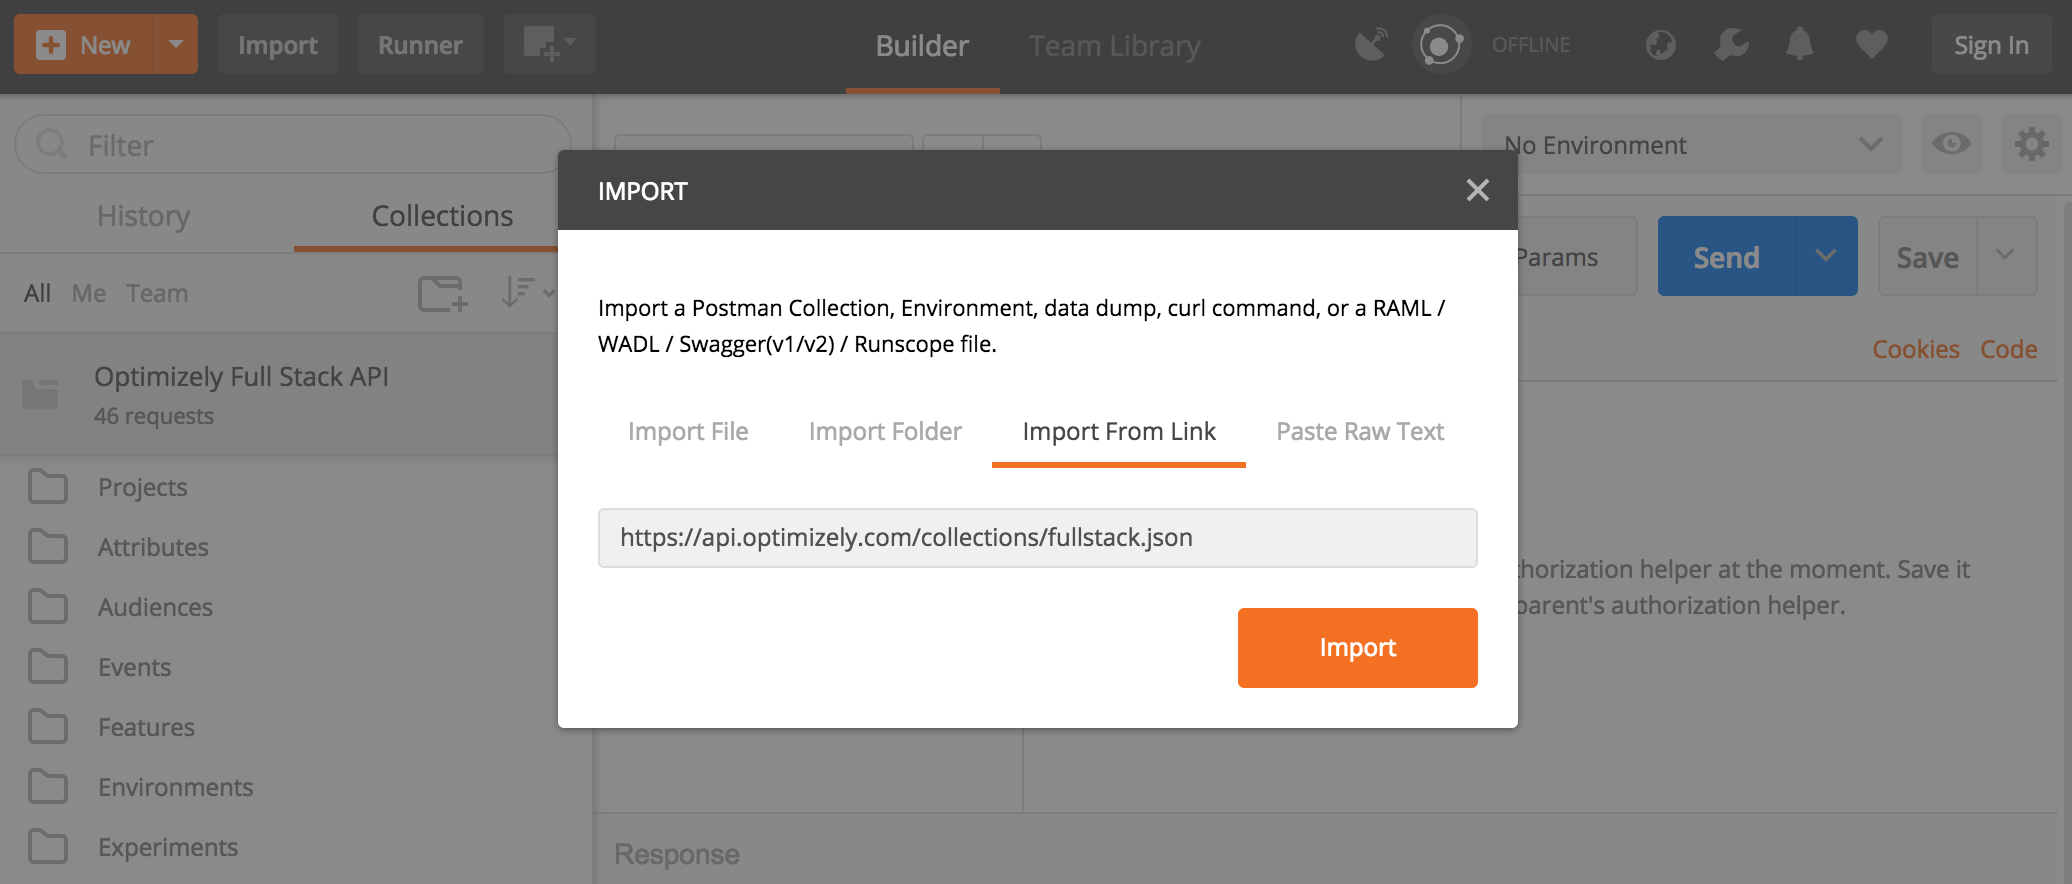Select the Team collections filter
Viewport: 2072px width, 884px height.
(x=157, y=293)
